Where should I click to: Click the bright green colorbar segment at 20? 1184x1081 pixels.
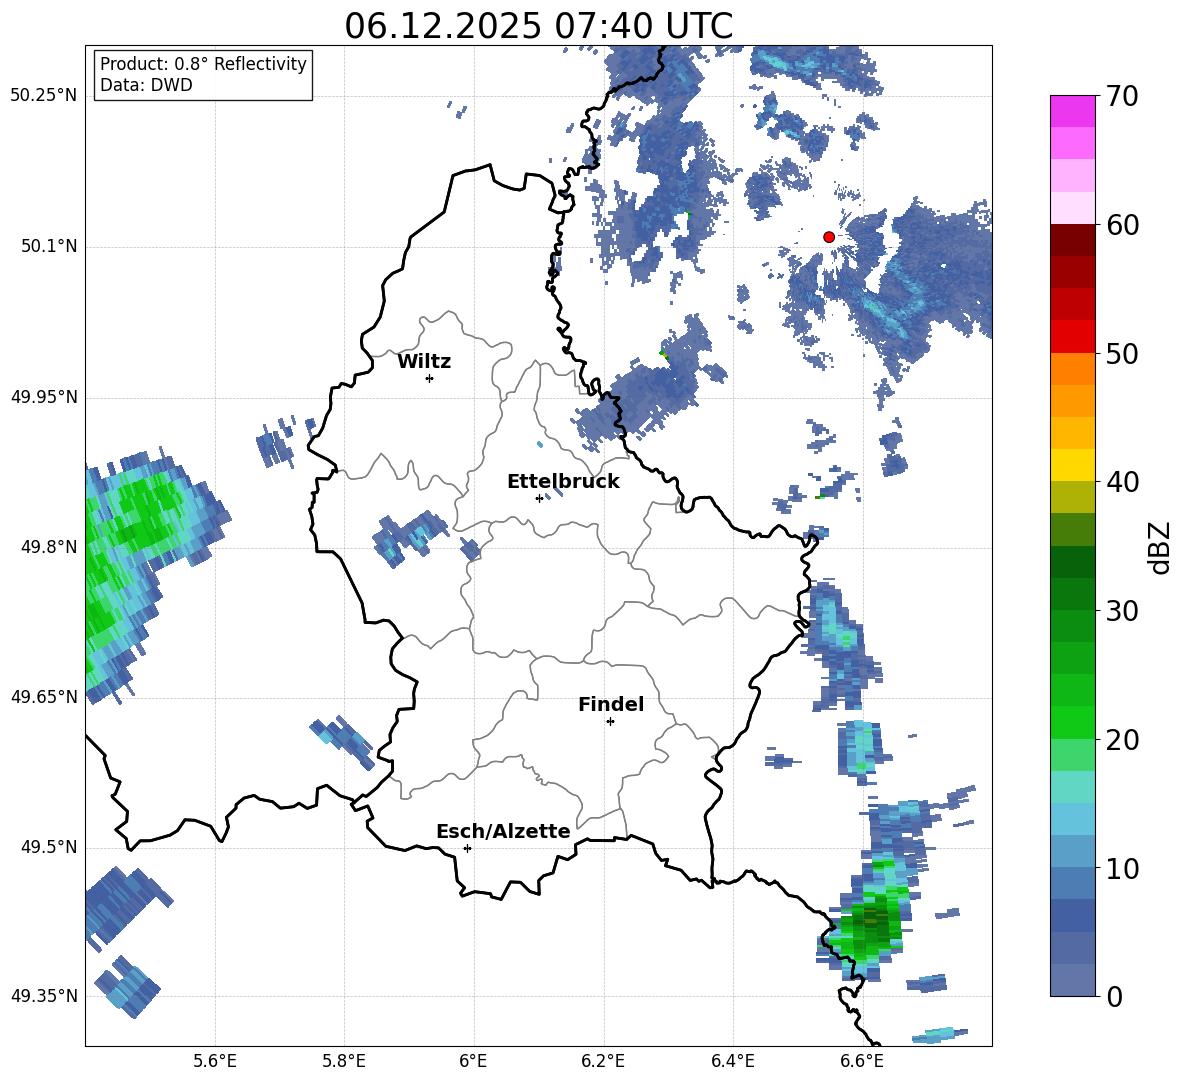pyautogui.click(x=1072, y=722)
